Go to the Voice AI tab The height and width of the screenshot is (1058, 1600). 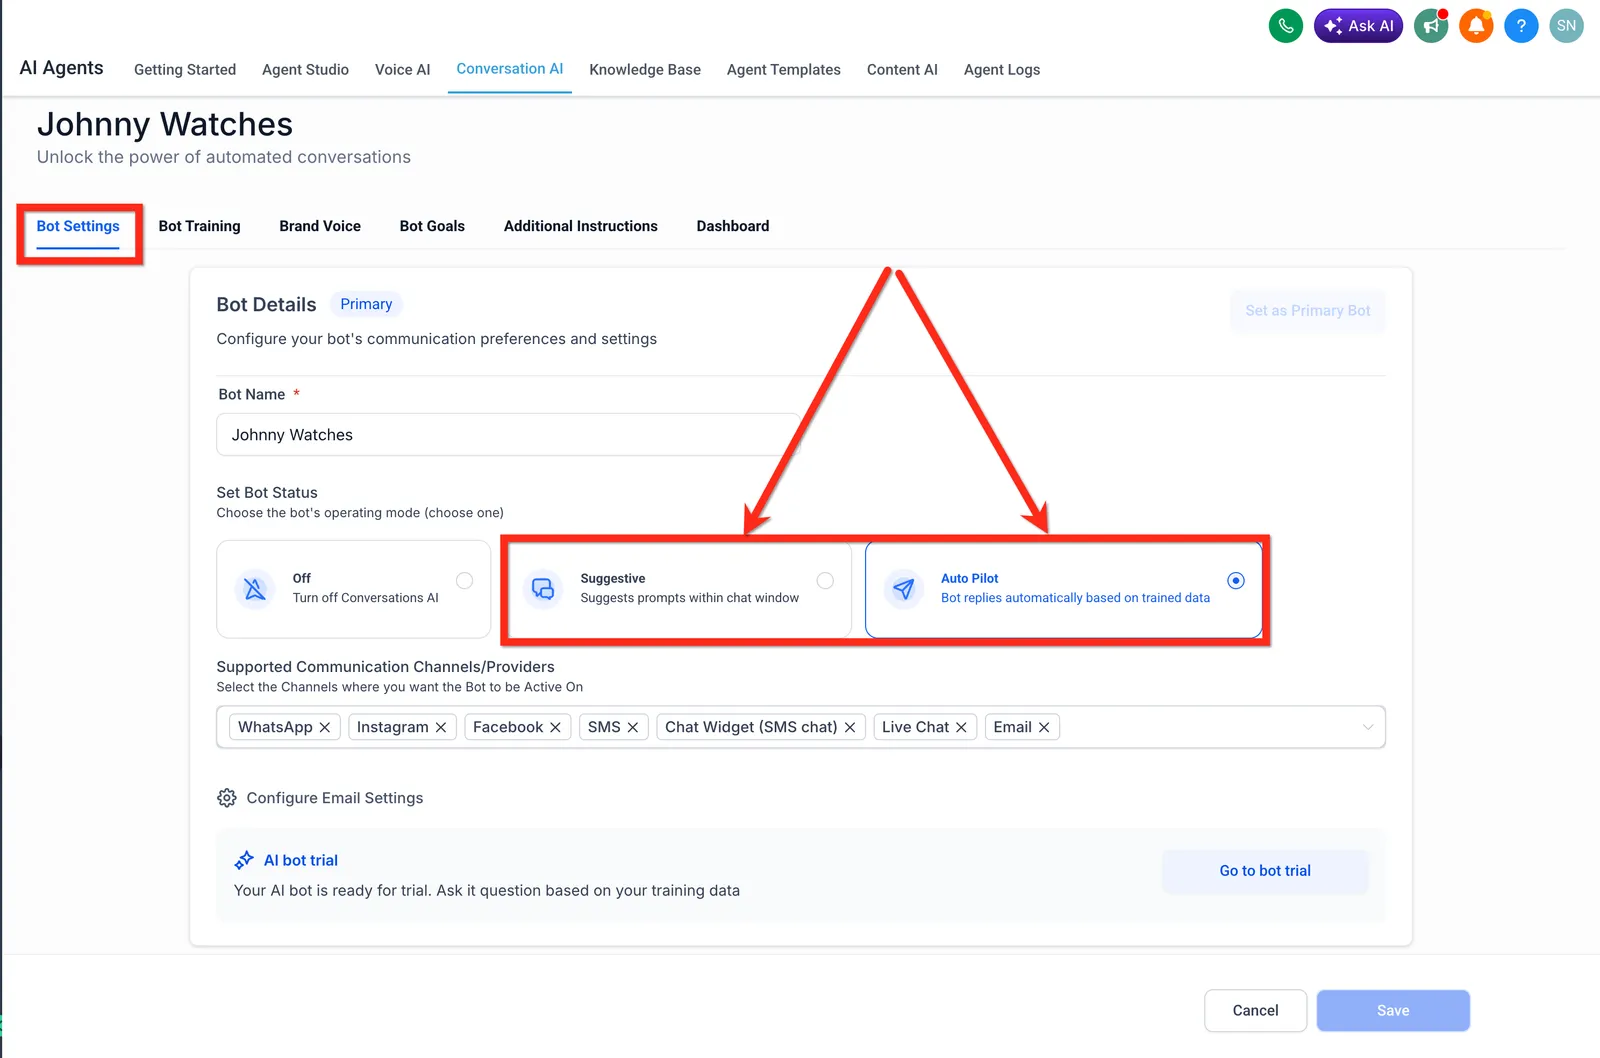pos(402,69)
